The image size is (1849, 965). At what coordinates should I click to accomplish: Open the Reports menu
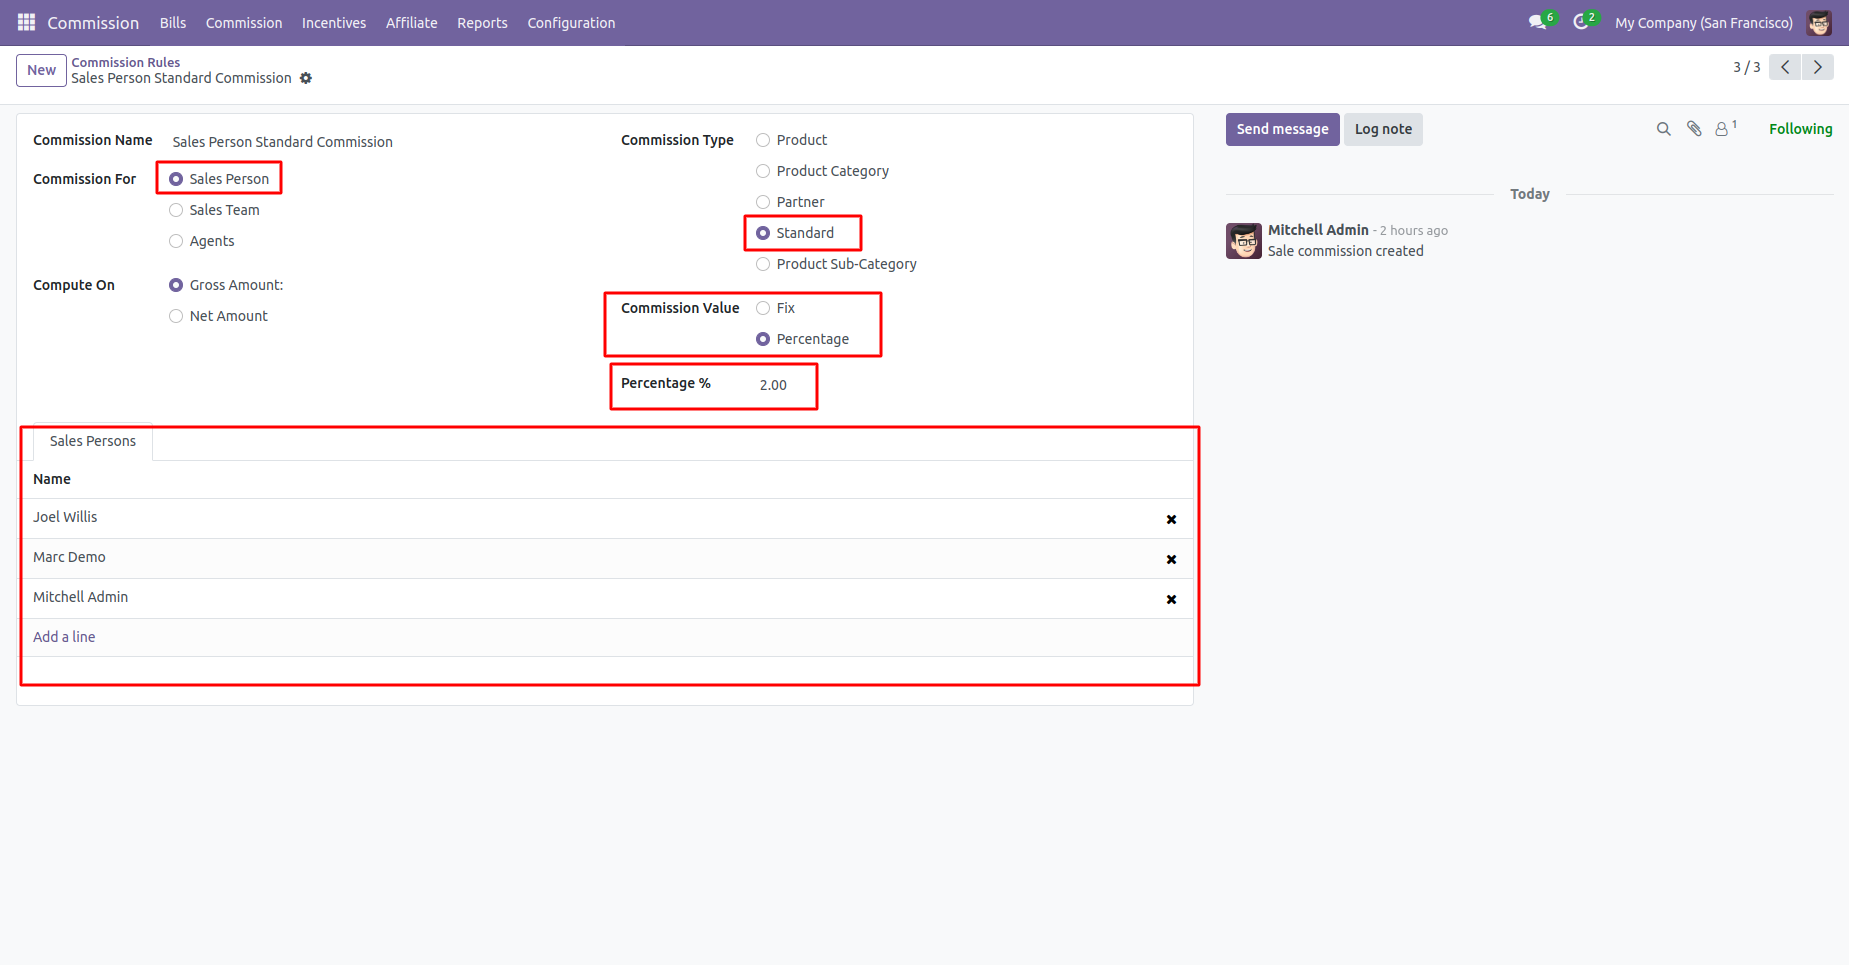coord(482,22)
